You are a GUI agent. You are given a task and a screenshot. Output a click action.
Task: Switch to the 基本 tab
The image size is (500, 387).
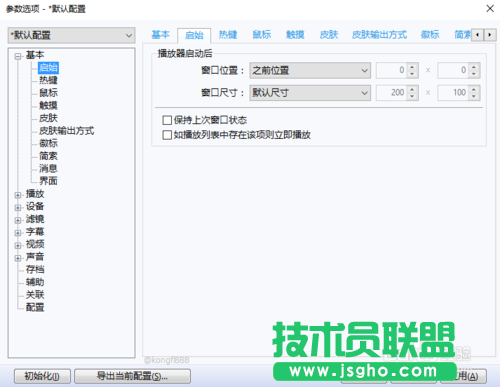pos(161,35)
